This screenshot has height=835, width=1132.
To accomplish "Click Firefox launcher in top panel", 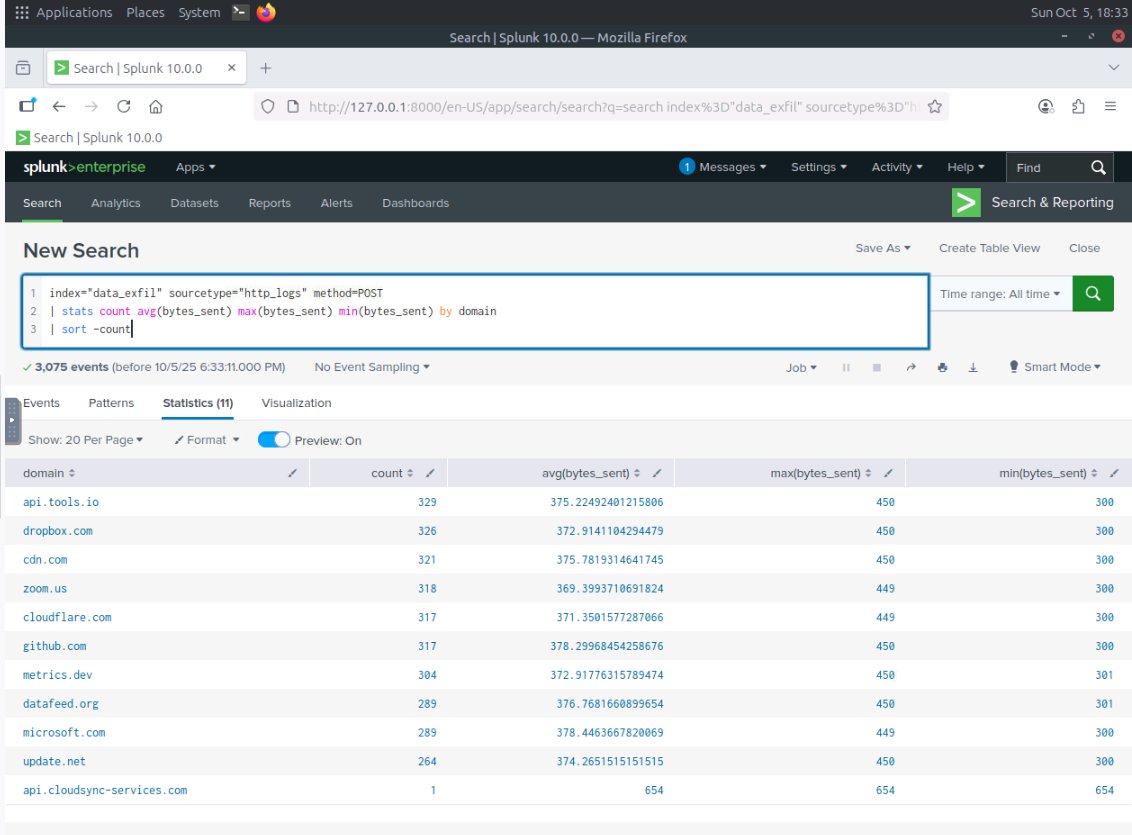I will [x=266, y=12].
